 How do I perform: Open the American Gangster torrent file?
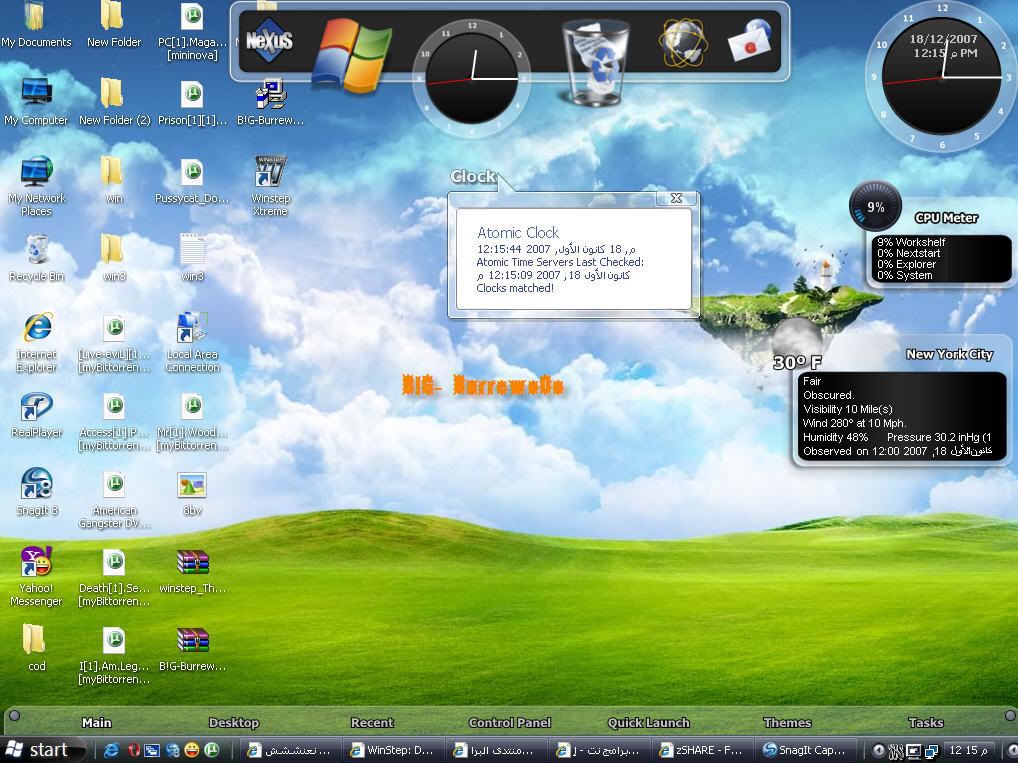(x=114, y=499)
